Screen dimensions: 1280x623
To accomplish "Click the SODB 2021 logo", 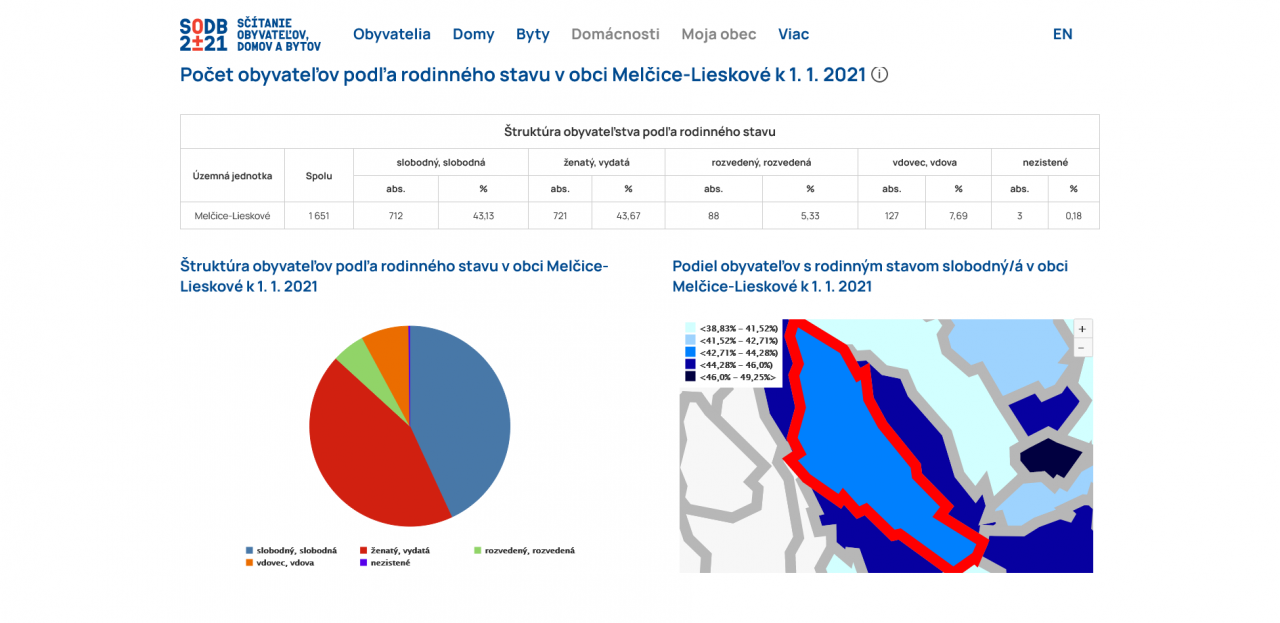I will (x=250, y=34).
